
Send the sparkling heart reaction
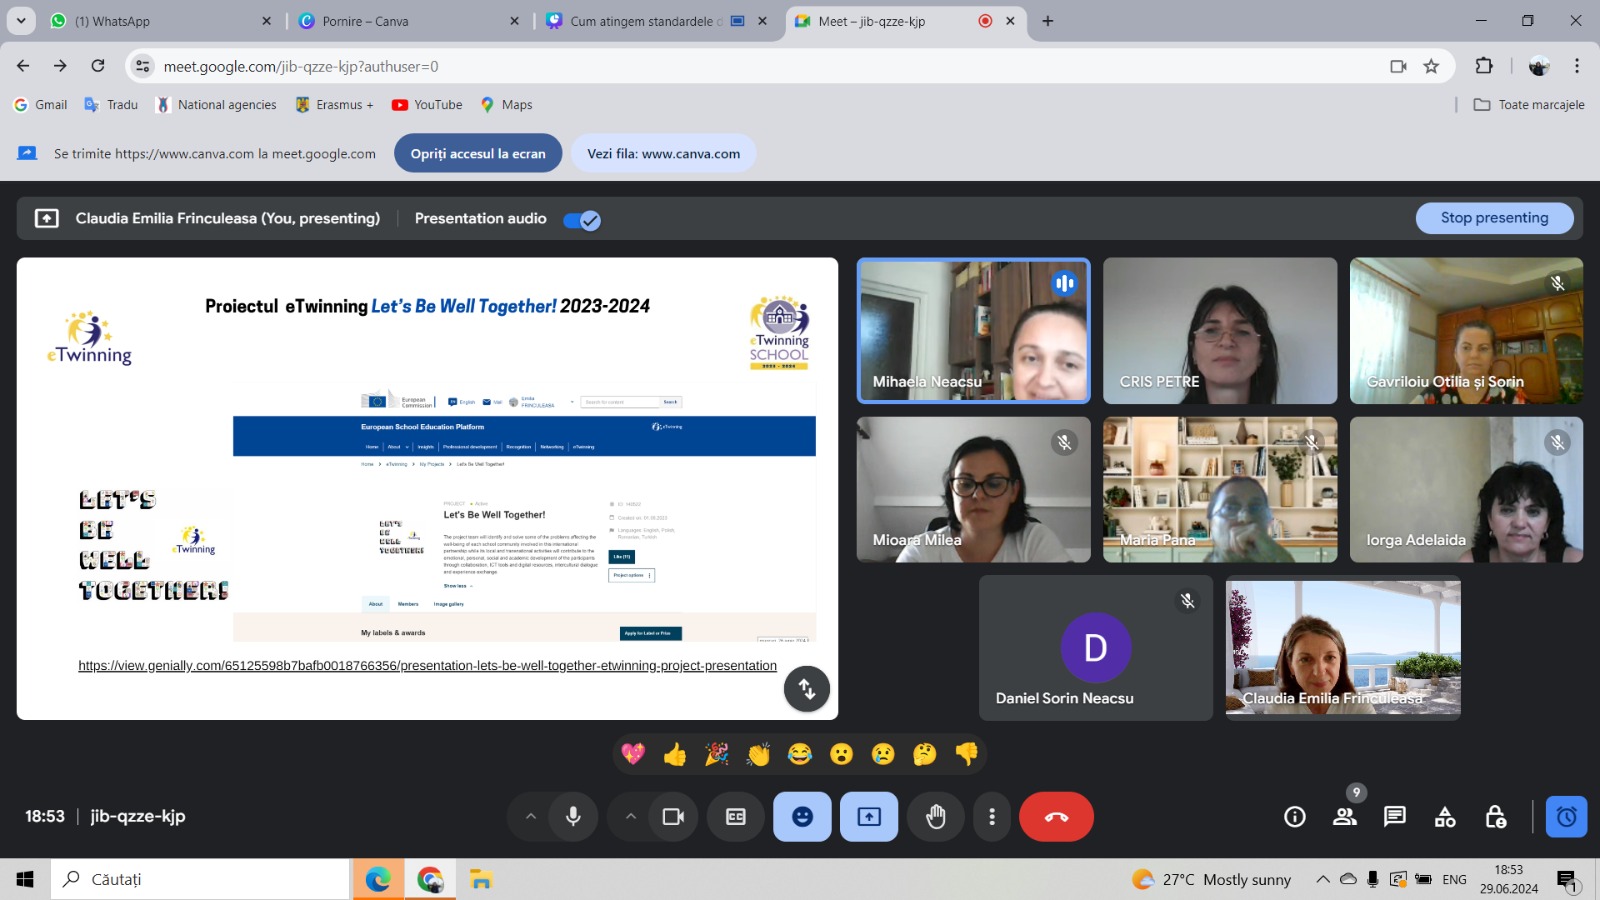[633, 754]
